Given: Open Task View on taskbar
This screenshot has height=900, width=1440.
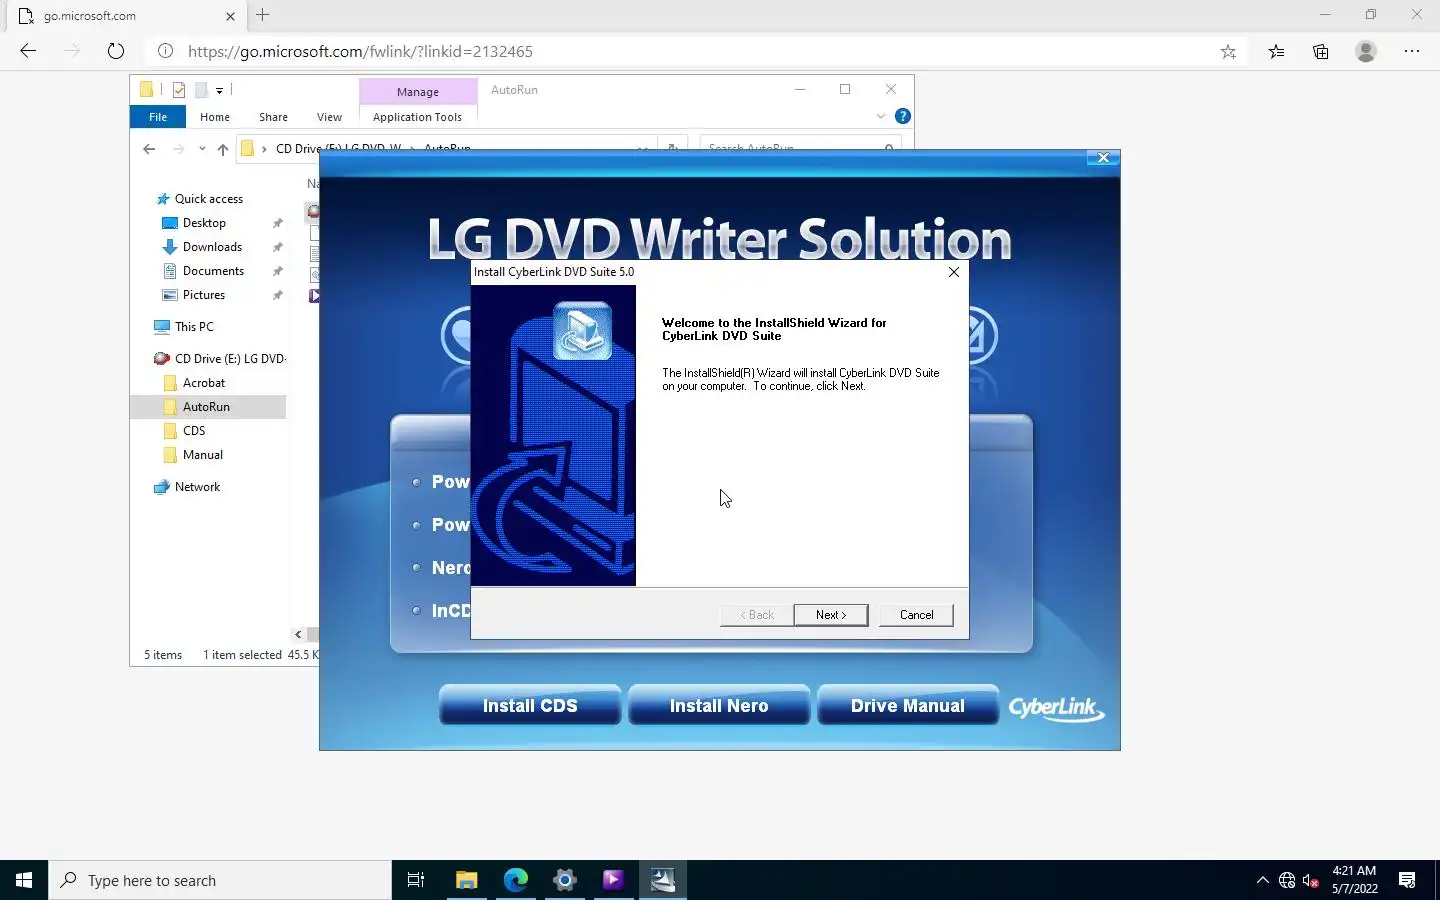Looking at the screenshot, I should [x=416, y=880].
